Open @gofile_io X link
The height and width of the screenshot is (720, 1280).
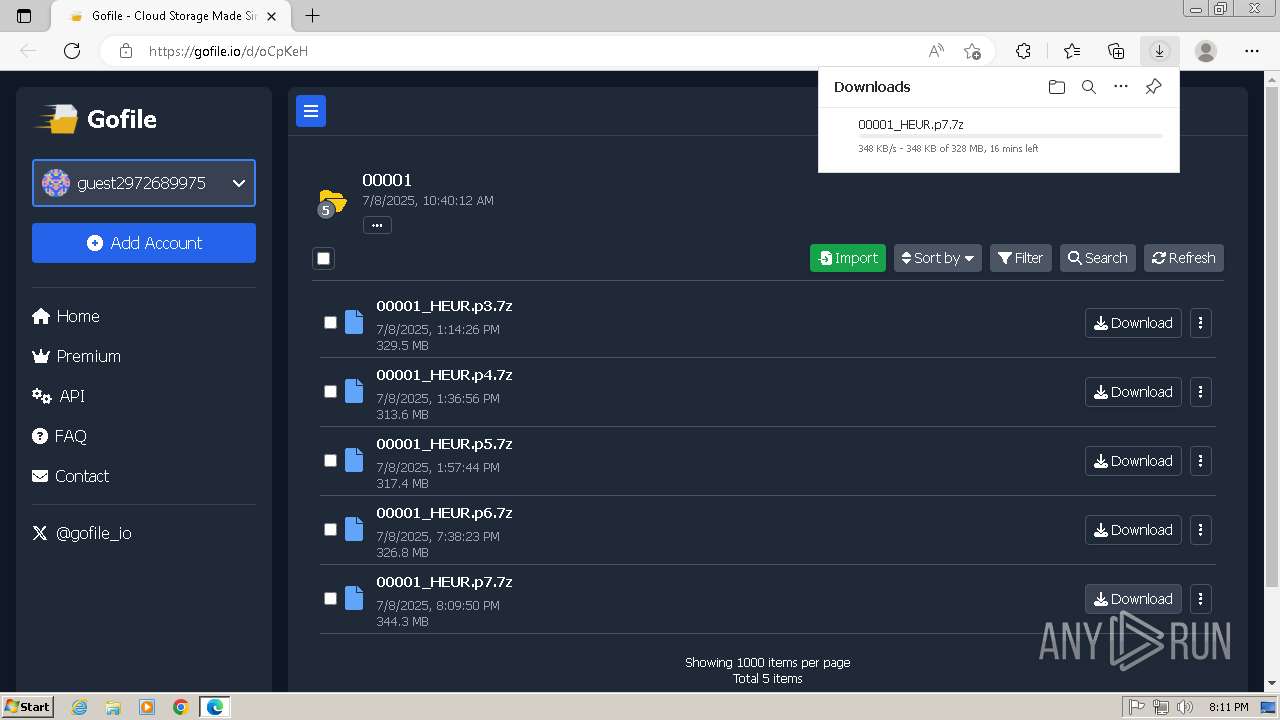pyautogui.click(x=82, y=533)
